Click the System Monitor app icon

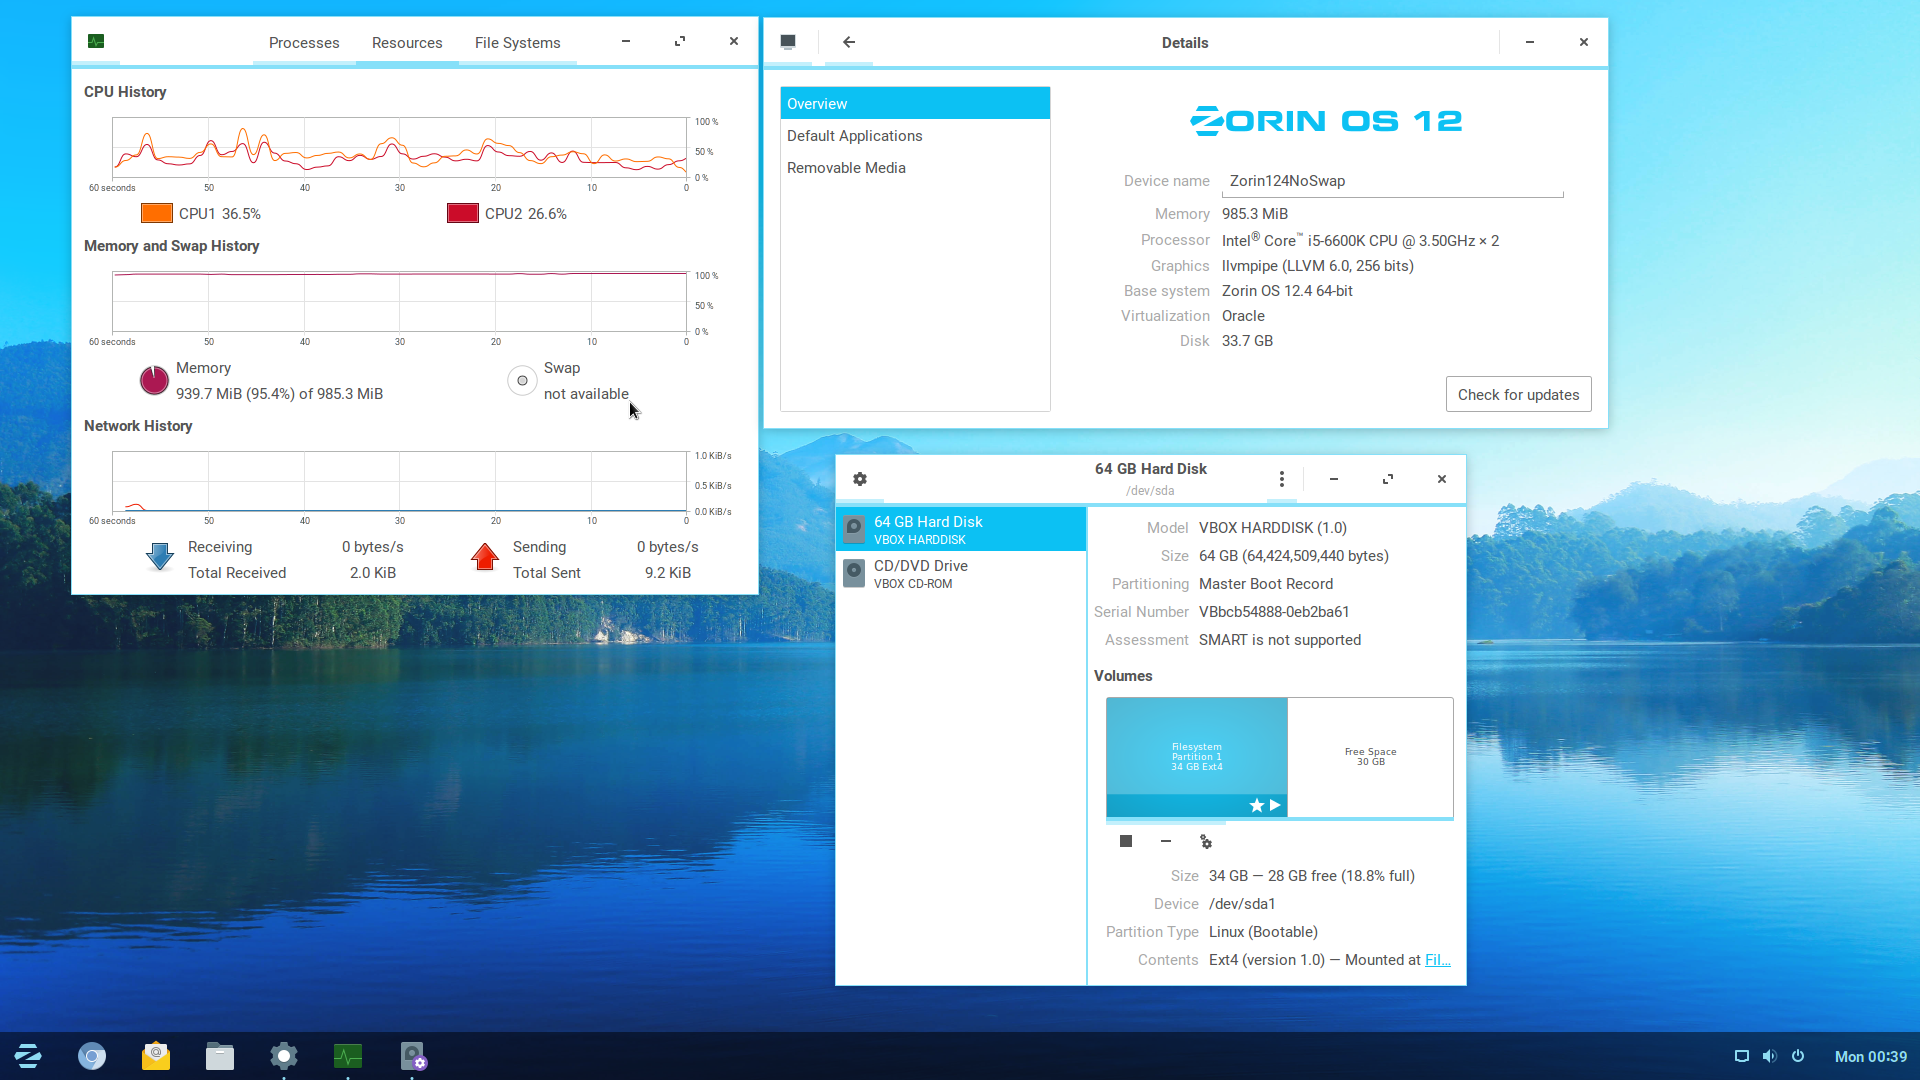pyautogui.click(x=96, y=41)
